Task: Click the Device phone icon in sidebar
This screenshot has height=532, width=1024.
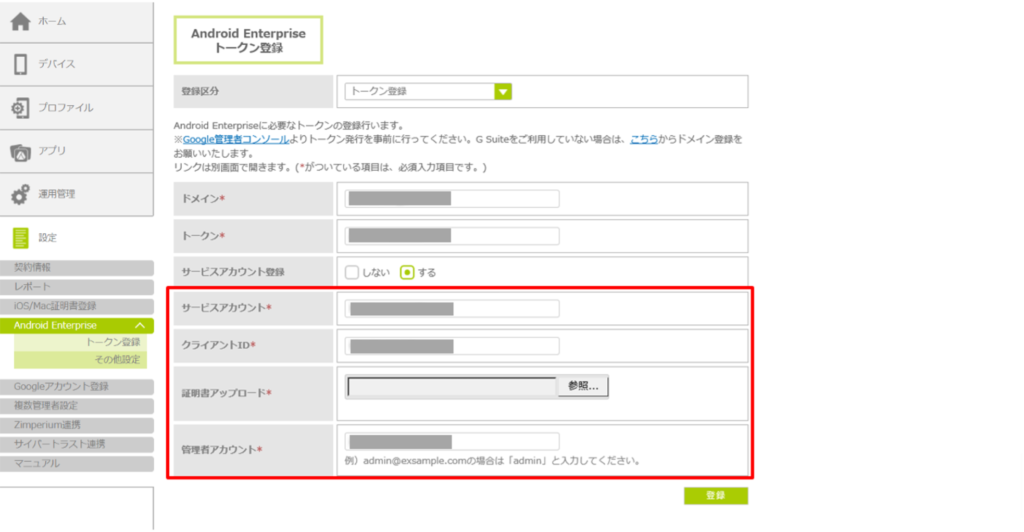Action: 20,64
